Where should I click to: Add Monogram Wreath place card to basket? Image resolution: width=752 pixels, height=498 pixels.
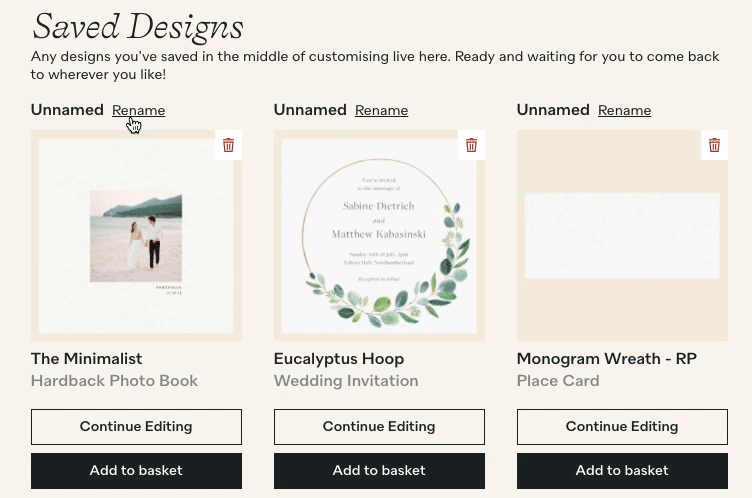(622, 471)
